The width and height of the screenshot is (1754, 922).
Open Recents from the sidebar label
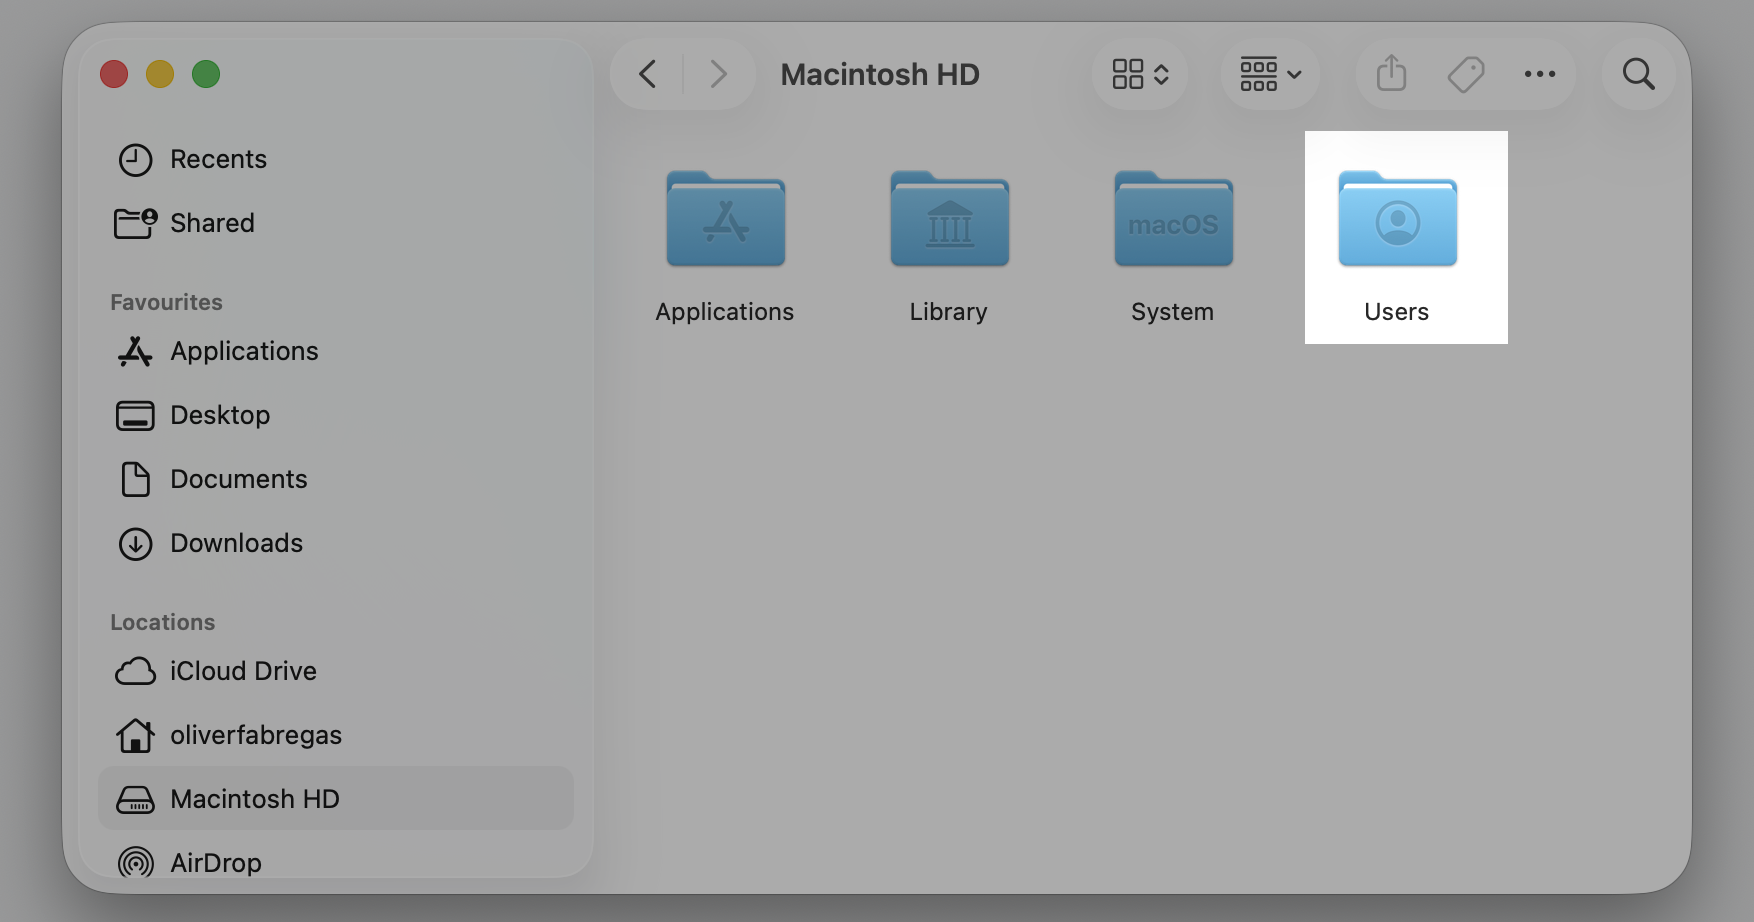coord(218,159)
